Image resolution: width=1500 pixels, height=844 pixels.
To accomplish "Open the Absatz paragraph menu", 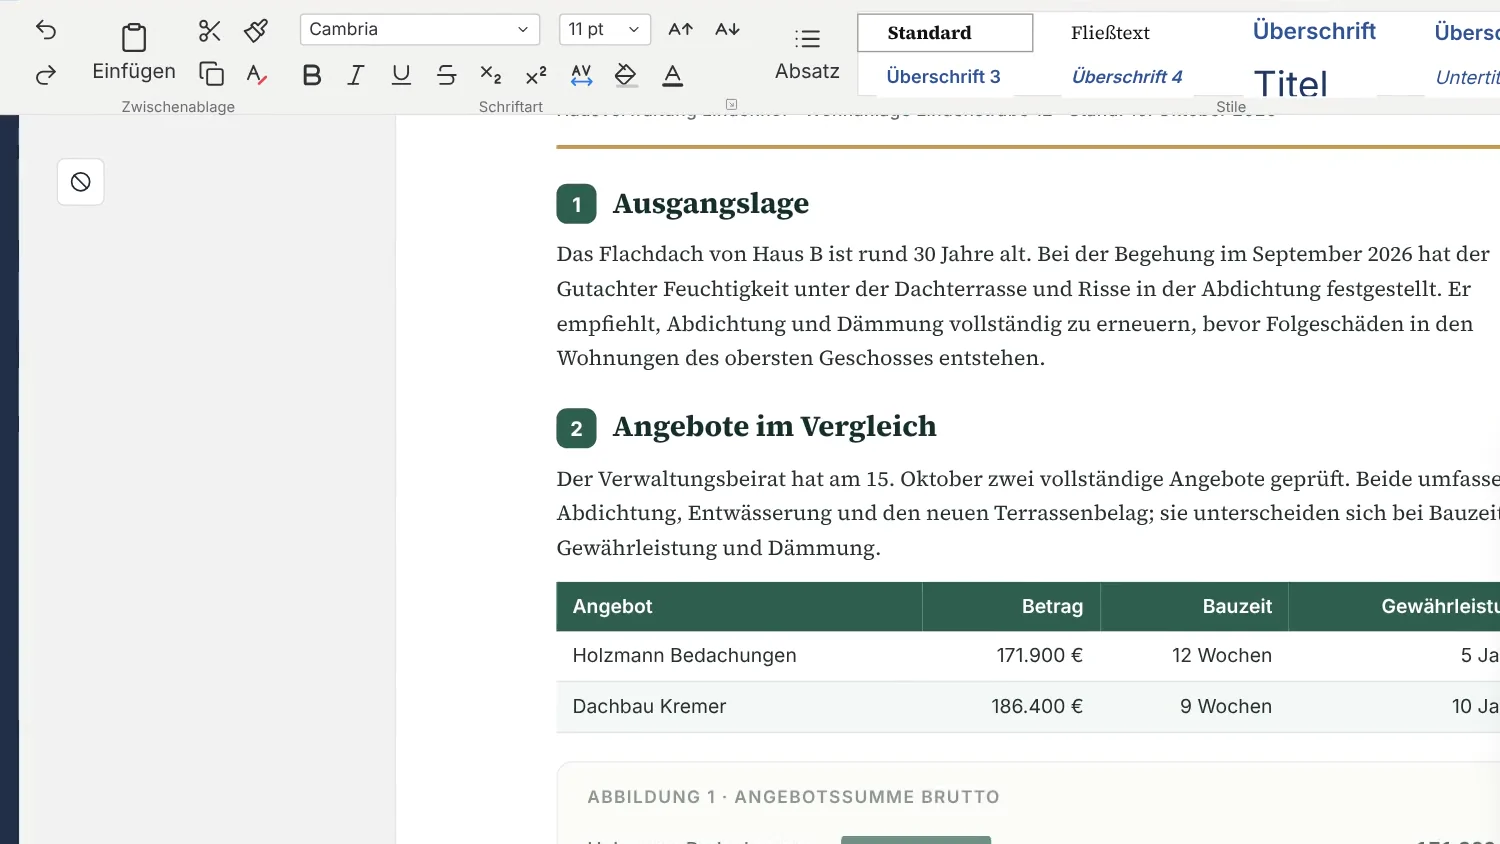I will 807,54.
